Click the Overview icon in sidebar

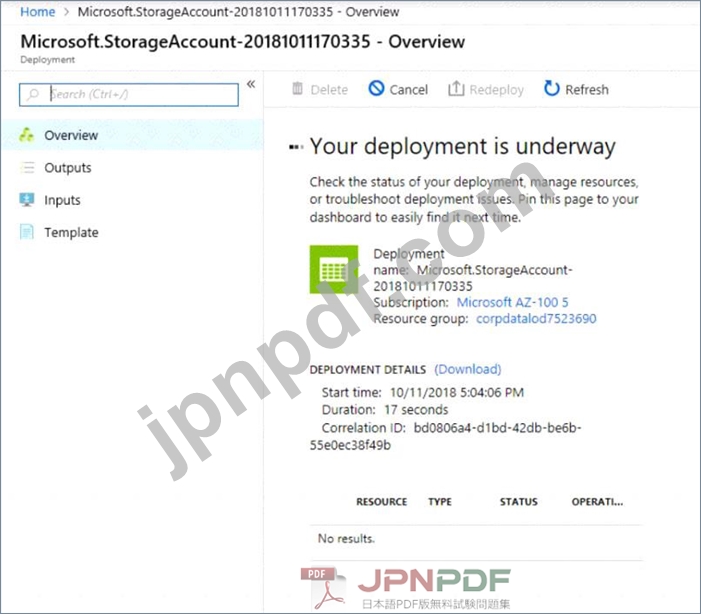tap(26, 135)
